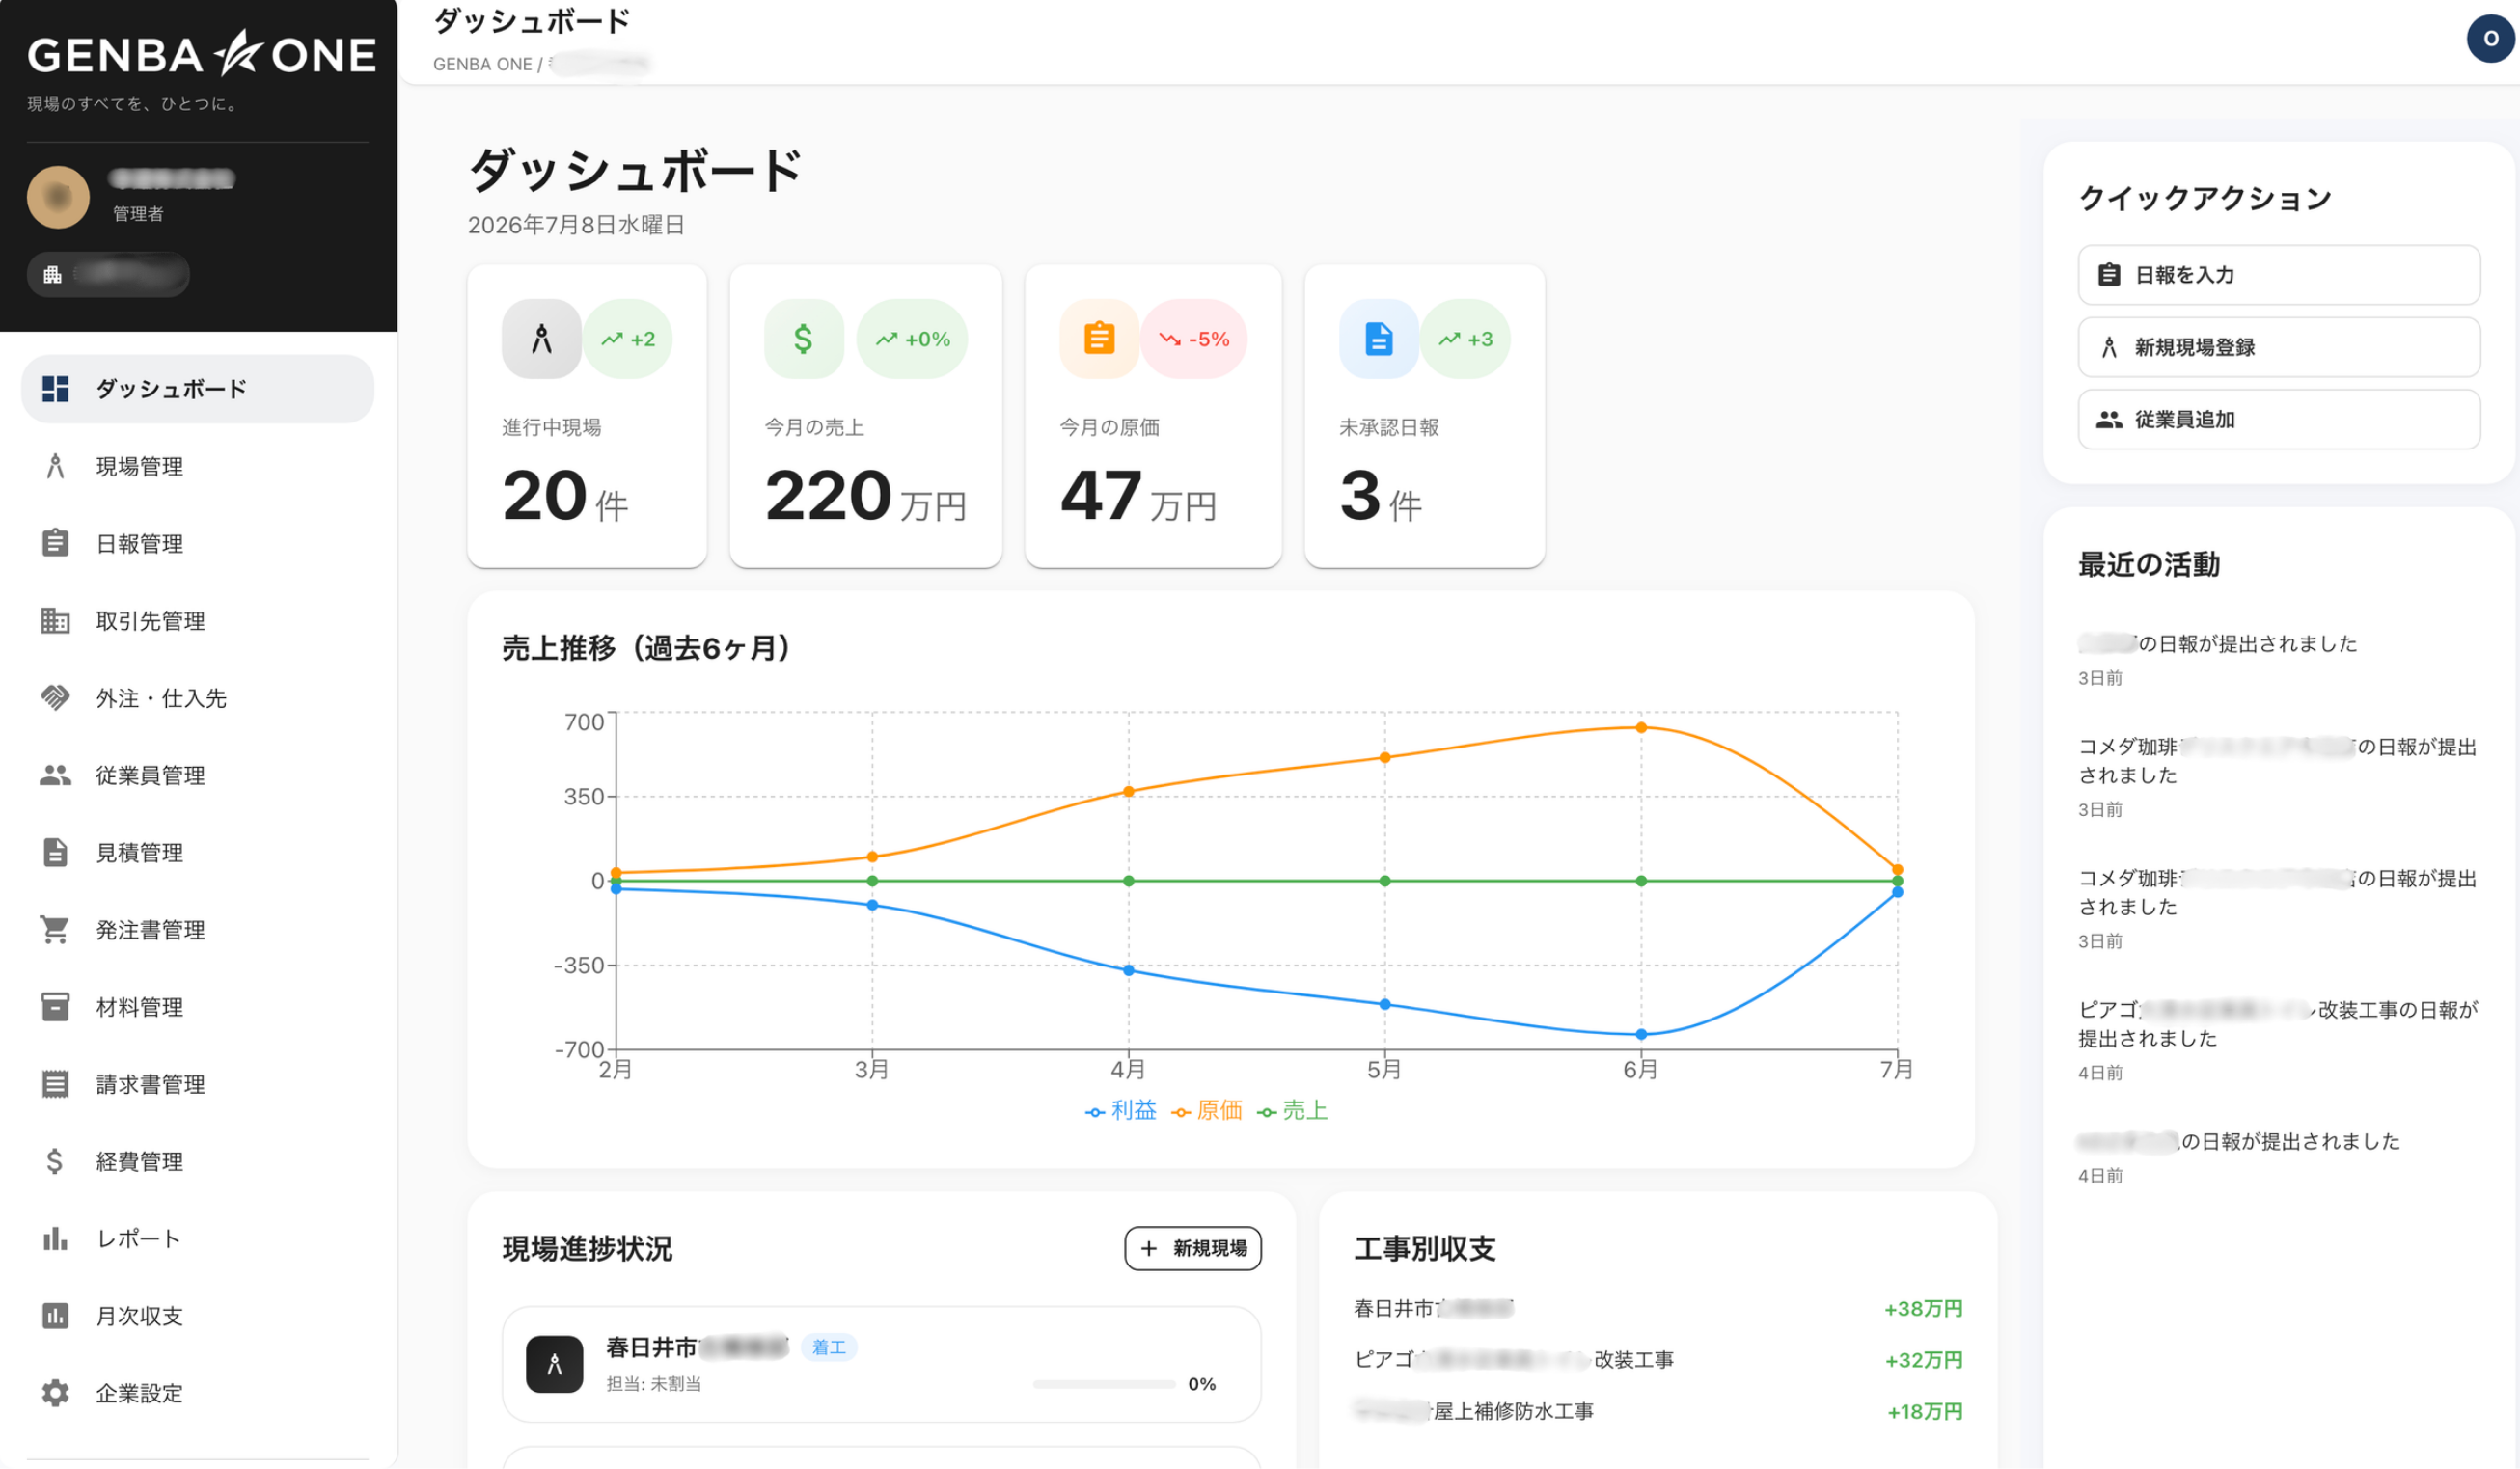Open the O account avatar top right
Viewport: 2520px width, 1469px height.
click(2490, 39)
